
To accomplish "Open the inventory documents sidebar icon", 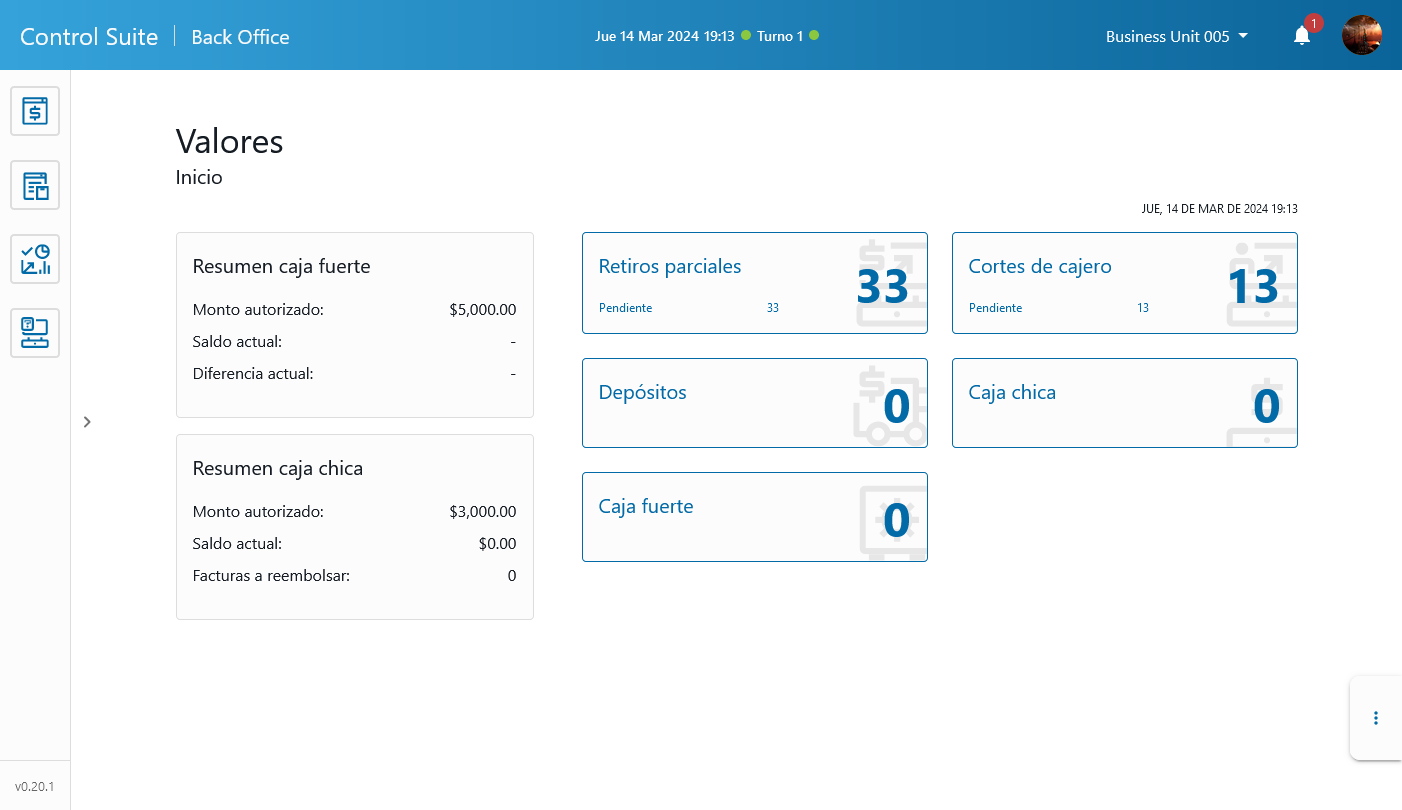I will point(35,185).
